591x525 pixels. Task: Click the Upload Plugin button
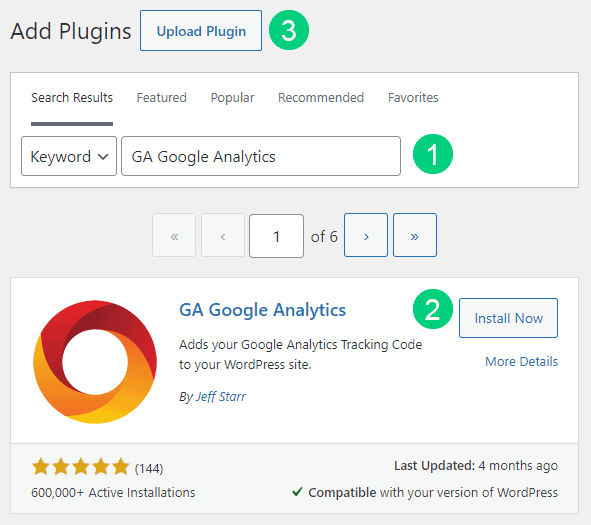pos(201,31)
